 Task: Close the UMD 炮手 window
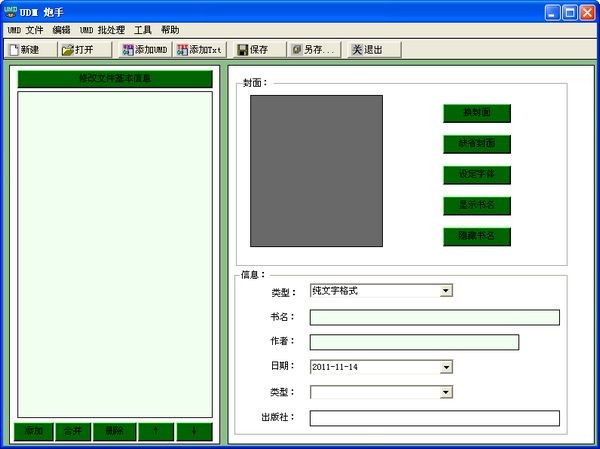tap(587, 13)
